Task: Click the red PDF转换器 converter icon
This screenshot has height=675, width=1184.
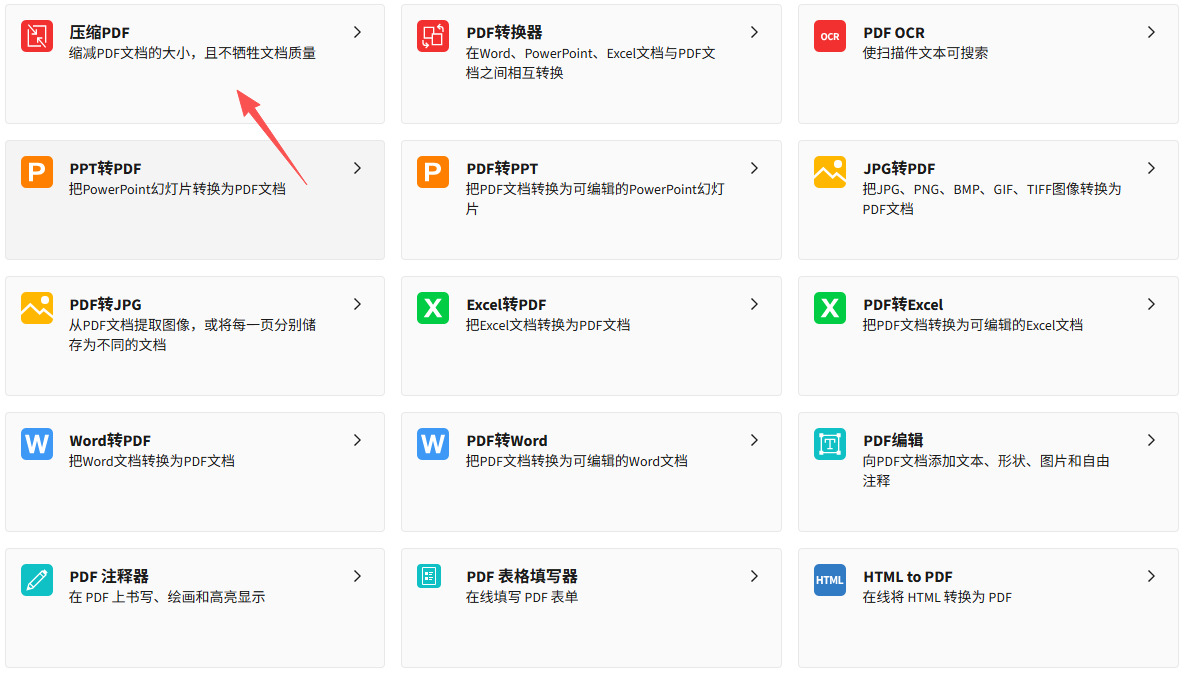Action: (433, 36)
